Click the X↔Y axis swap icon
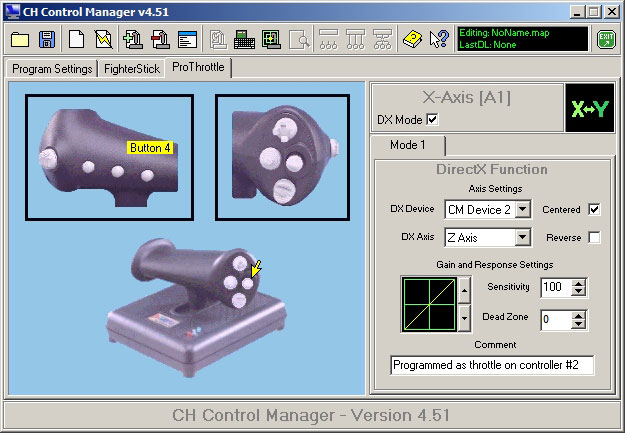The height and width of the screenshot is (433, 625). point(590,108)
